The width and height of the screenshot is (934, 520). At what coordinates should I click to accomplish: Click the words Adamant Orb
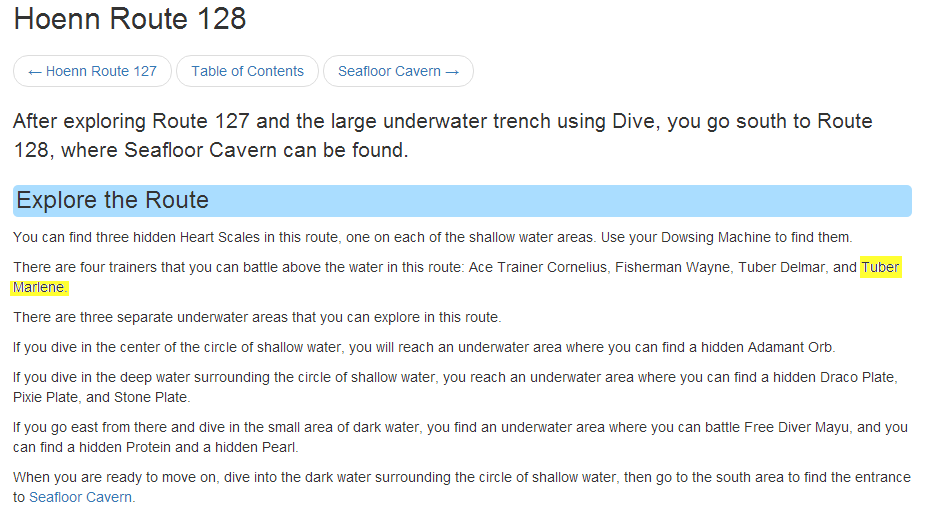[x=790, y=347]
